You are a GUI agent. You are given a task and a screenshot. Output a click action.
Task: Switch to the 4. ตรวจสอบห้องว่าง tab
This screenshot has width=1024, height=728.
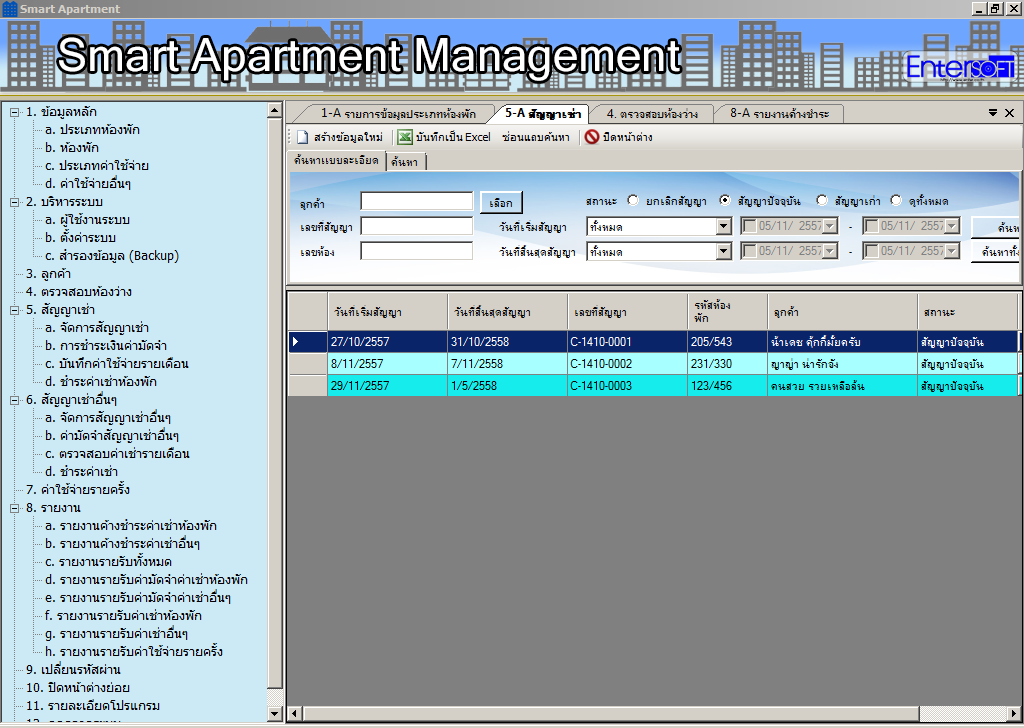tap(652, 114)
